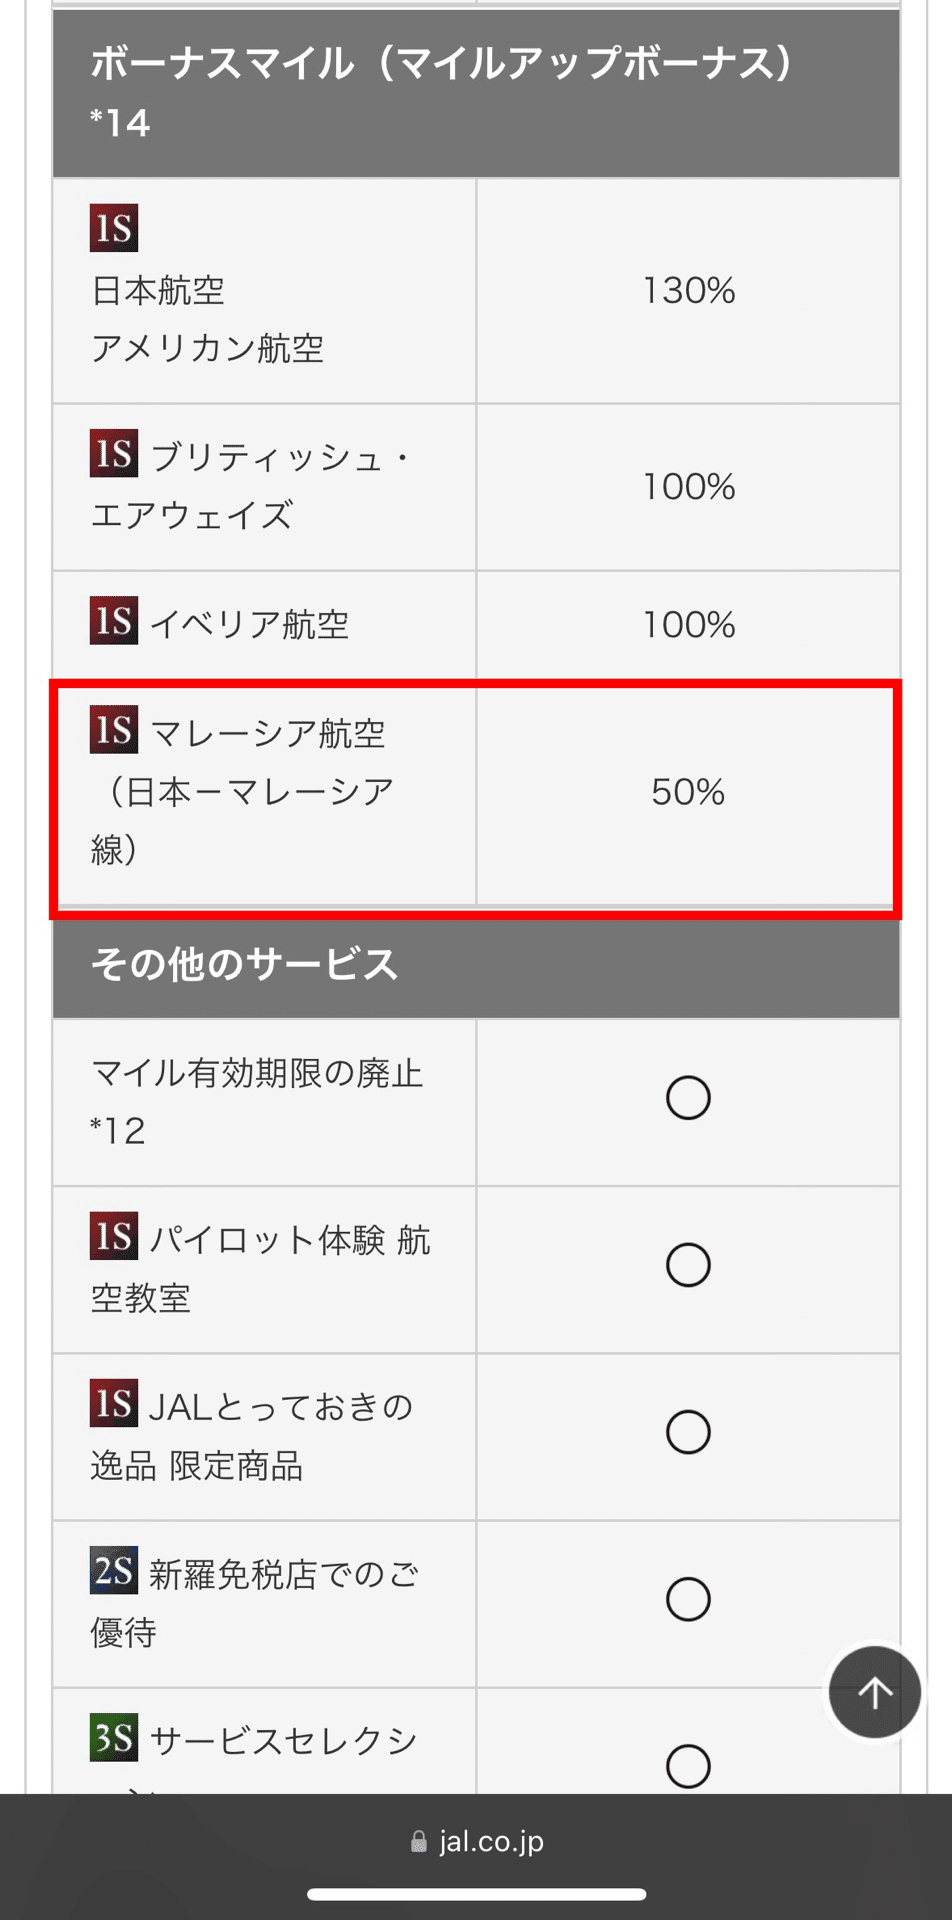Click the 1S badge beside ブリティッシュ・エアウェイズ
This screenshot has height=1920, width=952.
pos(114,453)
